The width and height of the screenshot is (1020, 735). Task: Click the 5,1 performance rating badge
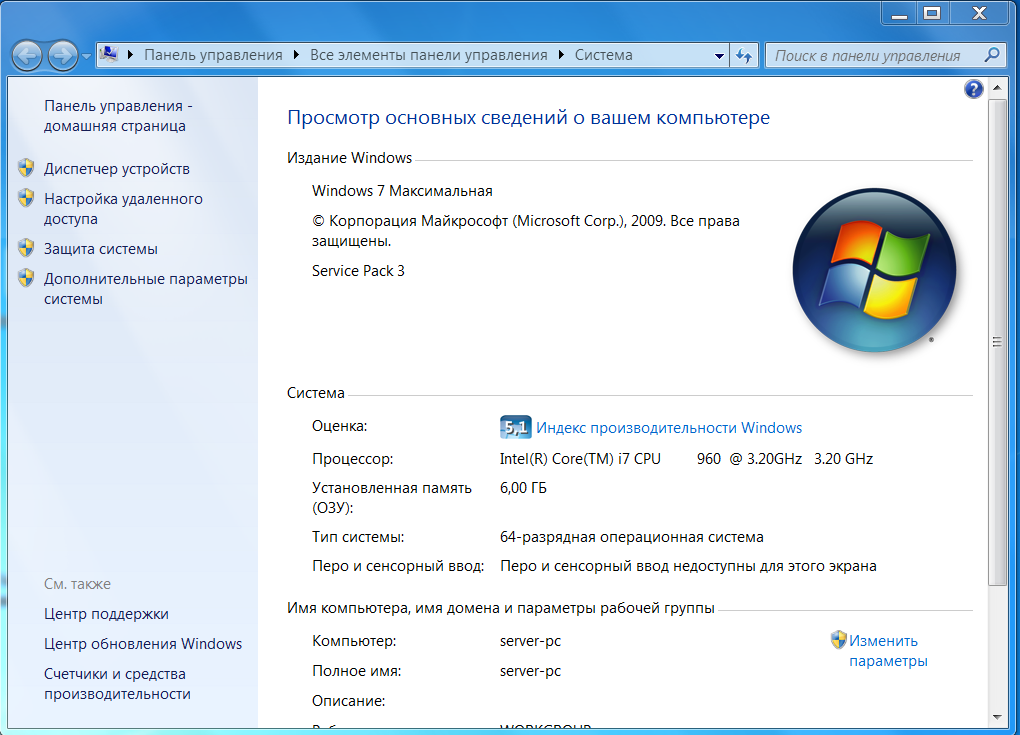pos(515,427)
